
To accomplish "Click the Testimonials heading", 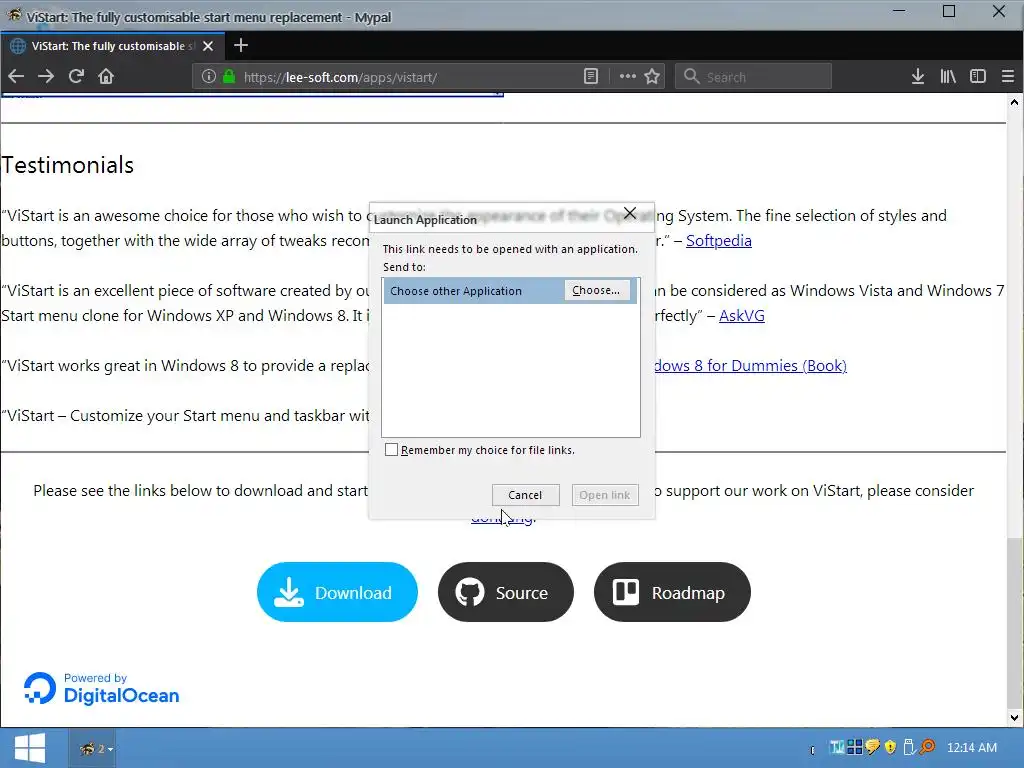I will (68, 165).
